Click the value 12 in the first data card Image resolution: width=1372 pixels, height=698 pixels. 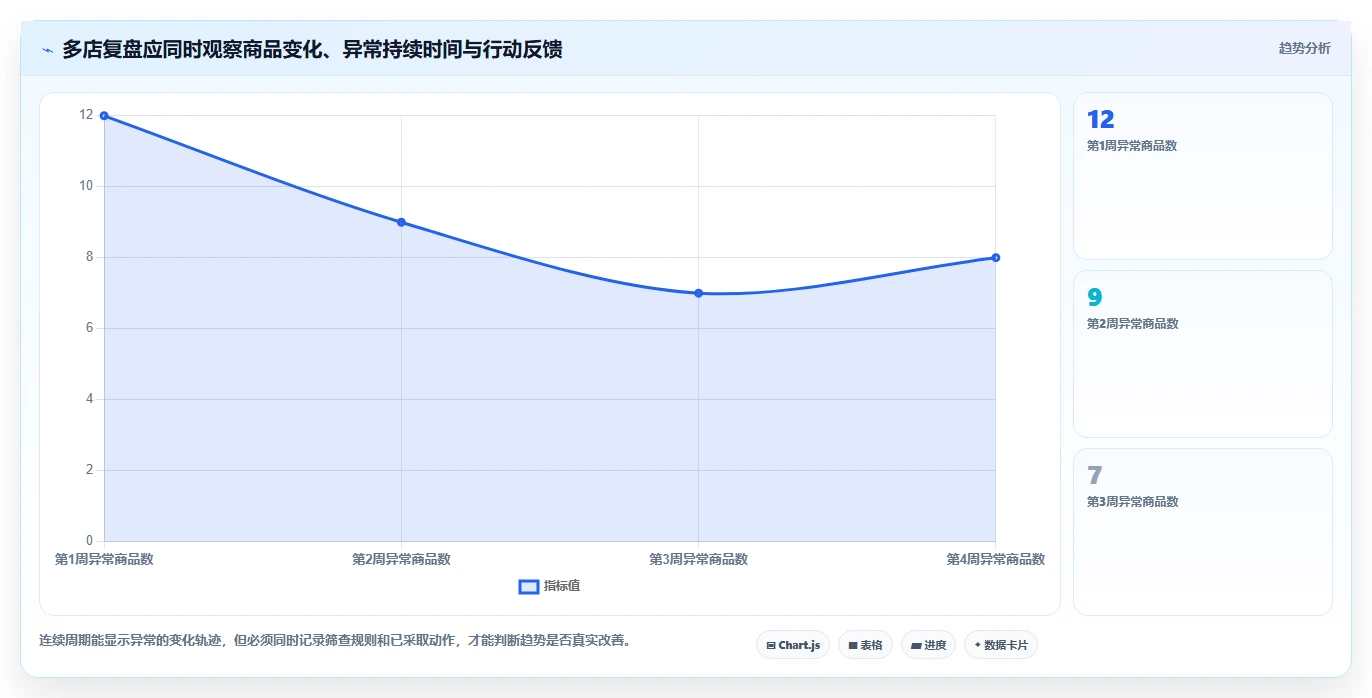pyautogui.click(x=1100, y=120)
